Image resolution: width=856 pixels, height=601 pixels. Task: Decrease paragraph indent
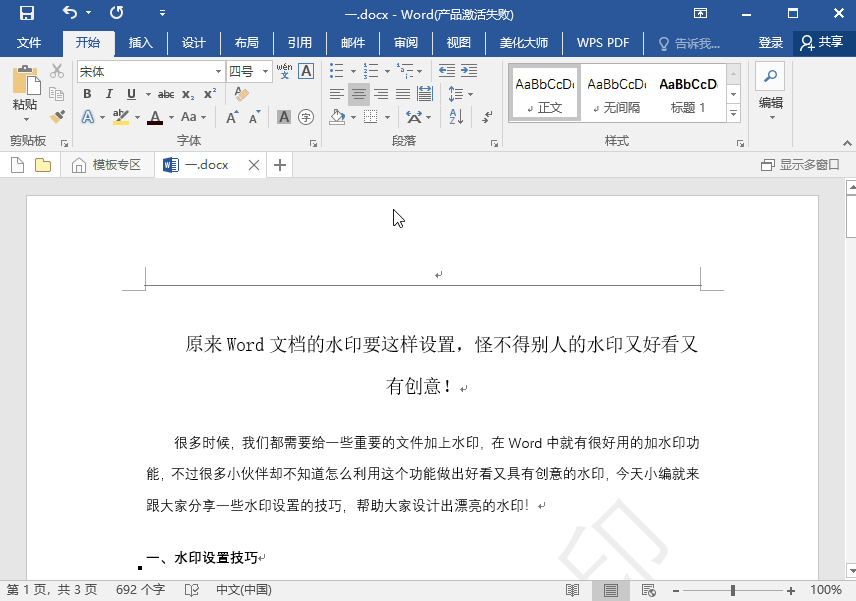click(x=447, y=71)
